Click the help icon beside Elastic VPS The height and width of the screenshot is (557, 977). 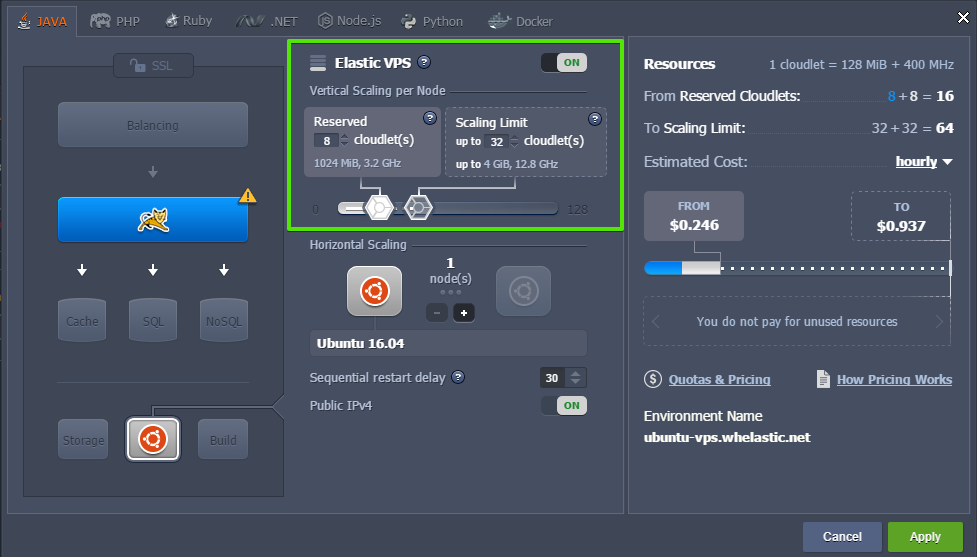424,62
